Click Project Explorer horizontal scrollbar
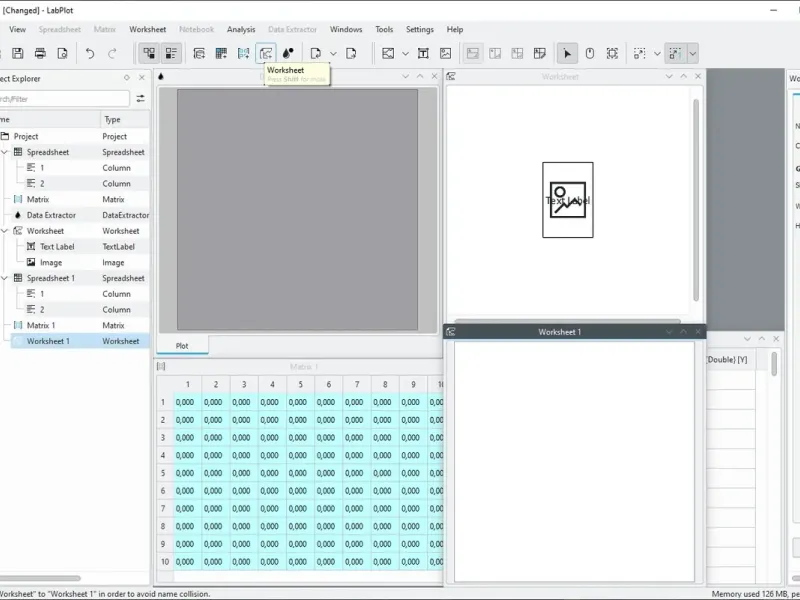 pos(40,578)
